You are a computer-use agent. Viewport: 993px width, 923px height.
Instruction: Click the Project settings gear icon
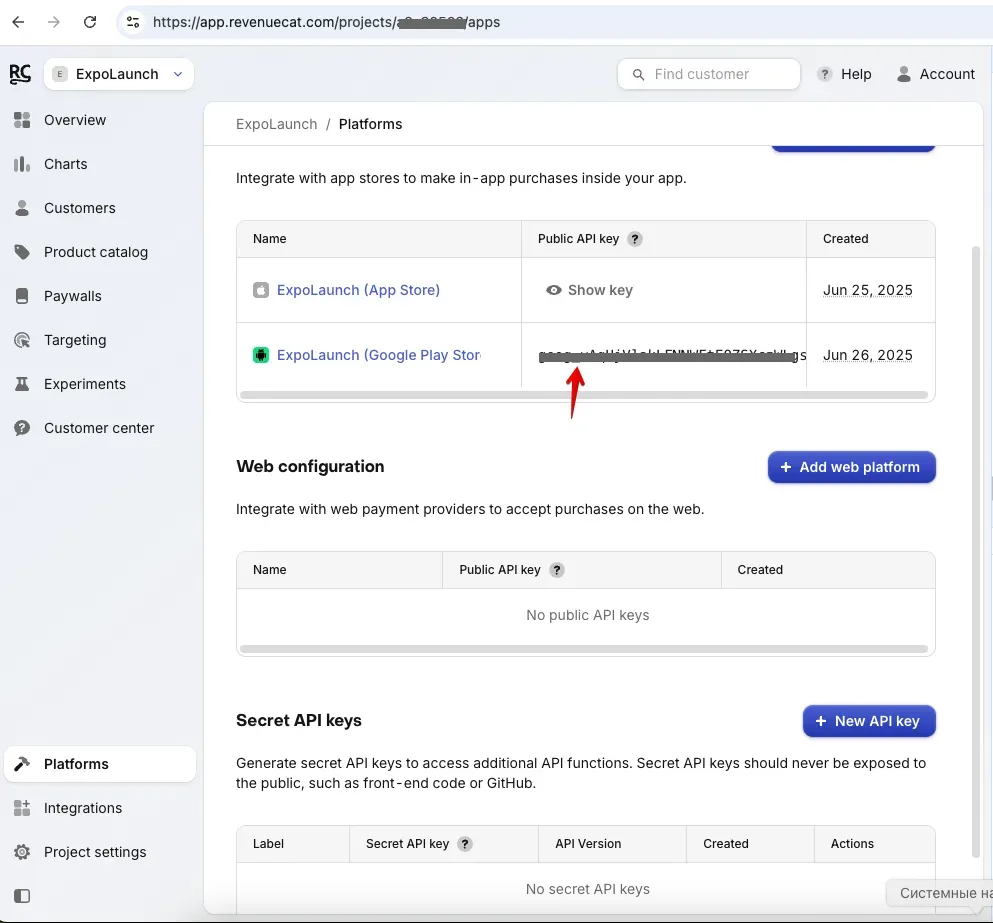pyautogui.click(x=22, y=852)
